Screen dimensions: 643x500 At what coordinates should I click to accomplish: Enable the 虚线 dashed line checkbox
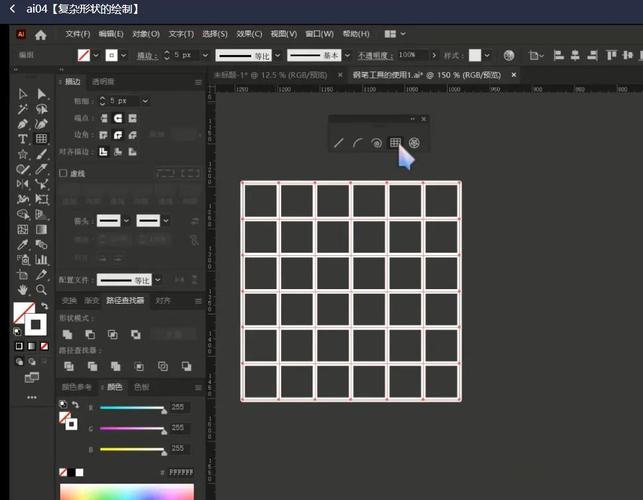[x=64, y=173]
